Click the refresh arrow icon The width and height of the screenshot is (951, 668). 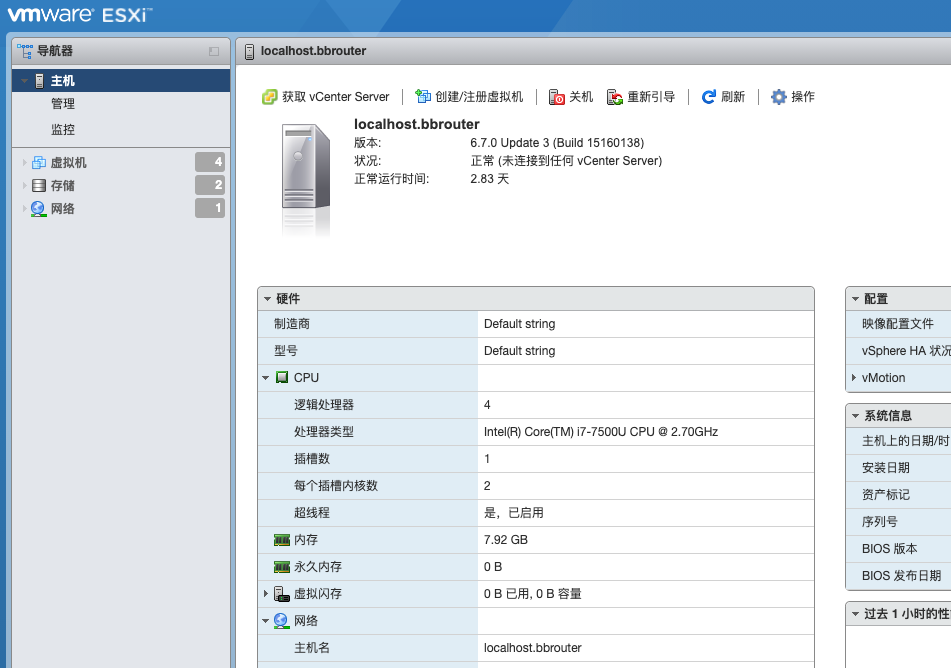(708, 97)
